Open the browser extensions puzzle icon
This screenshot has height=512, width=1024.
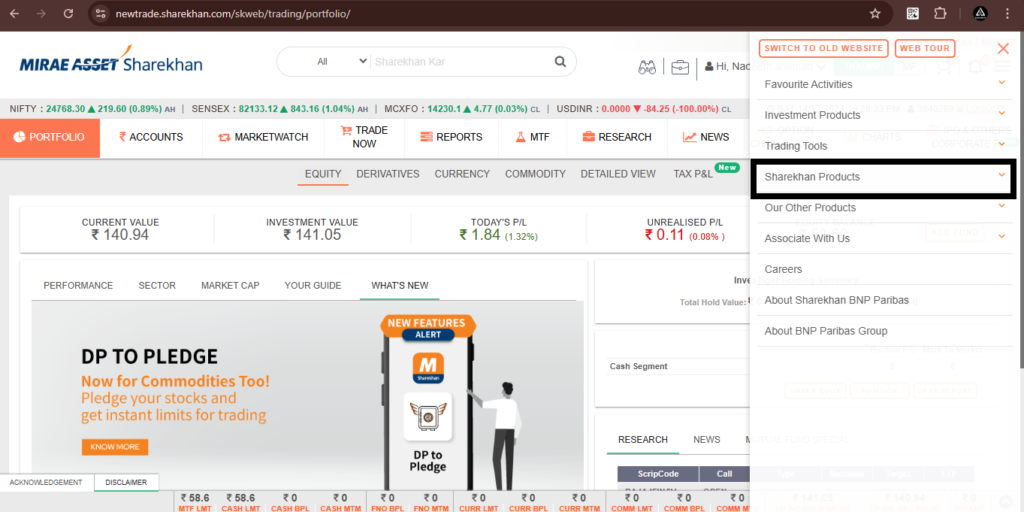pos(939,13)
